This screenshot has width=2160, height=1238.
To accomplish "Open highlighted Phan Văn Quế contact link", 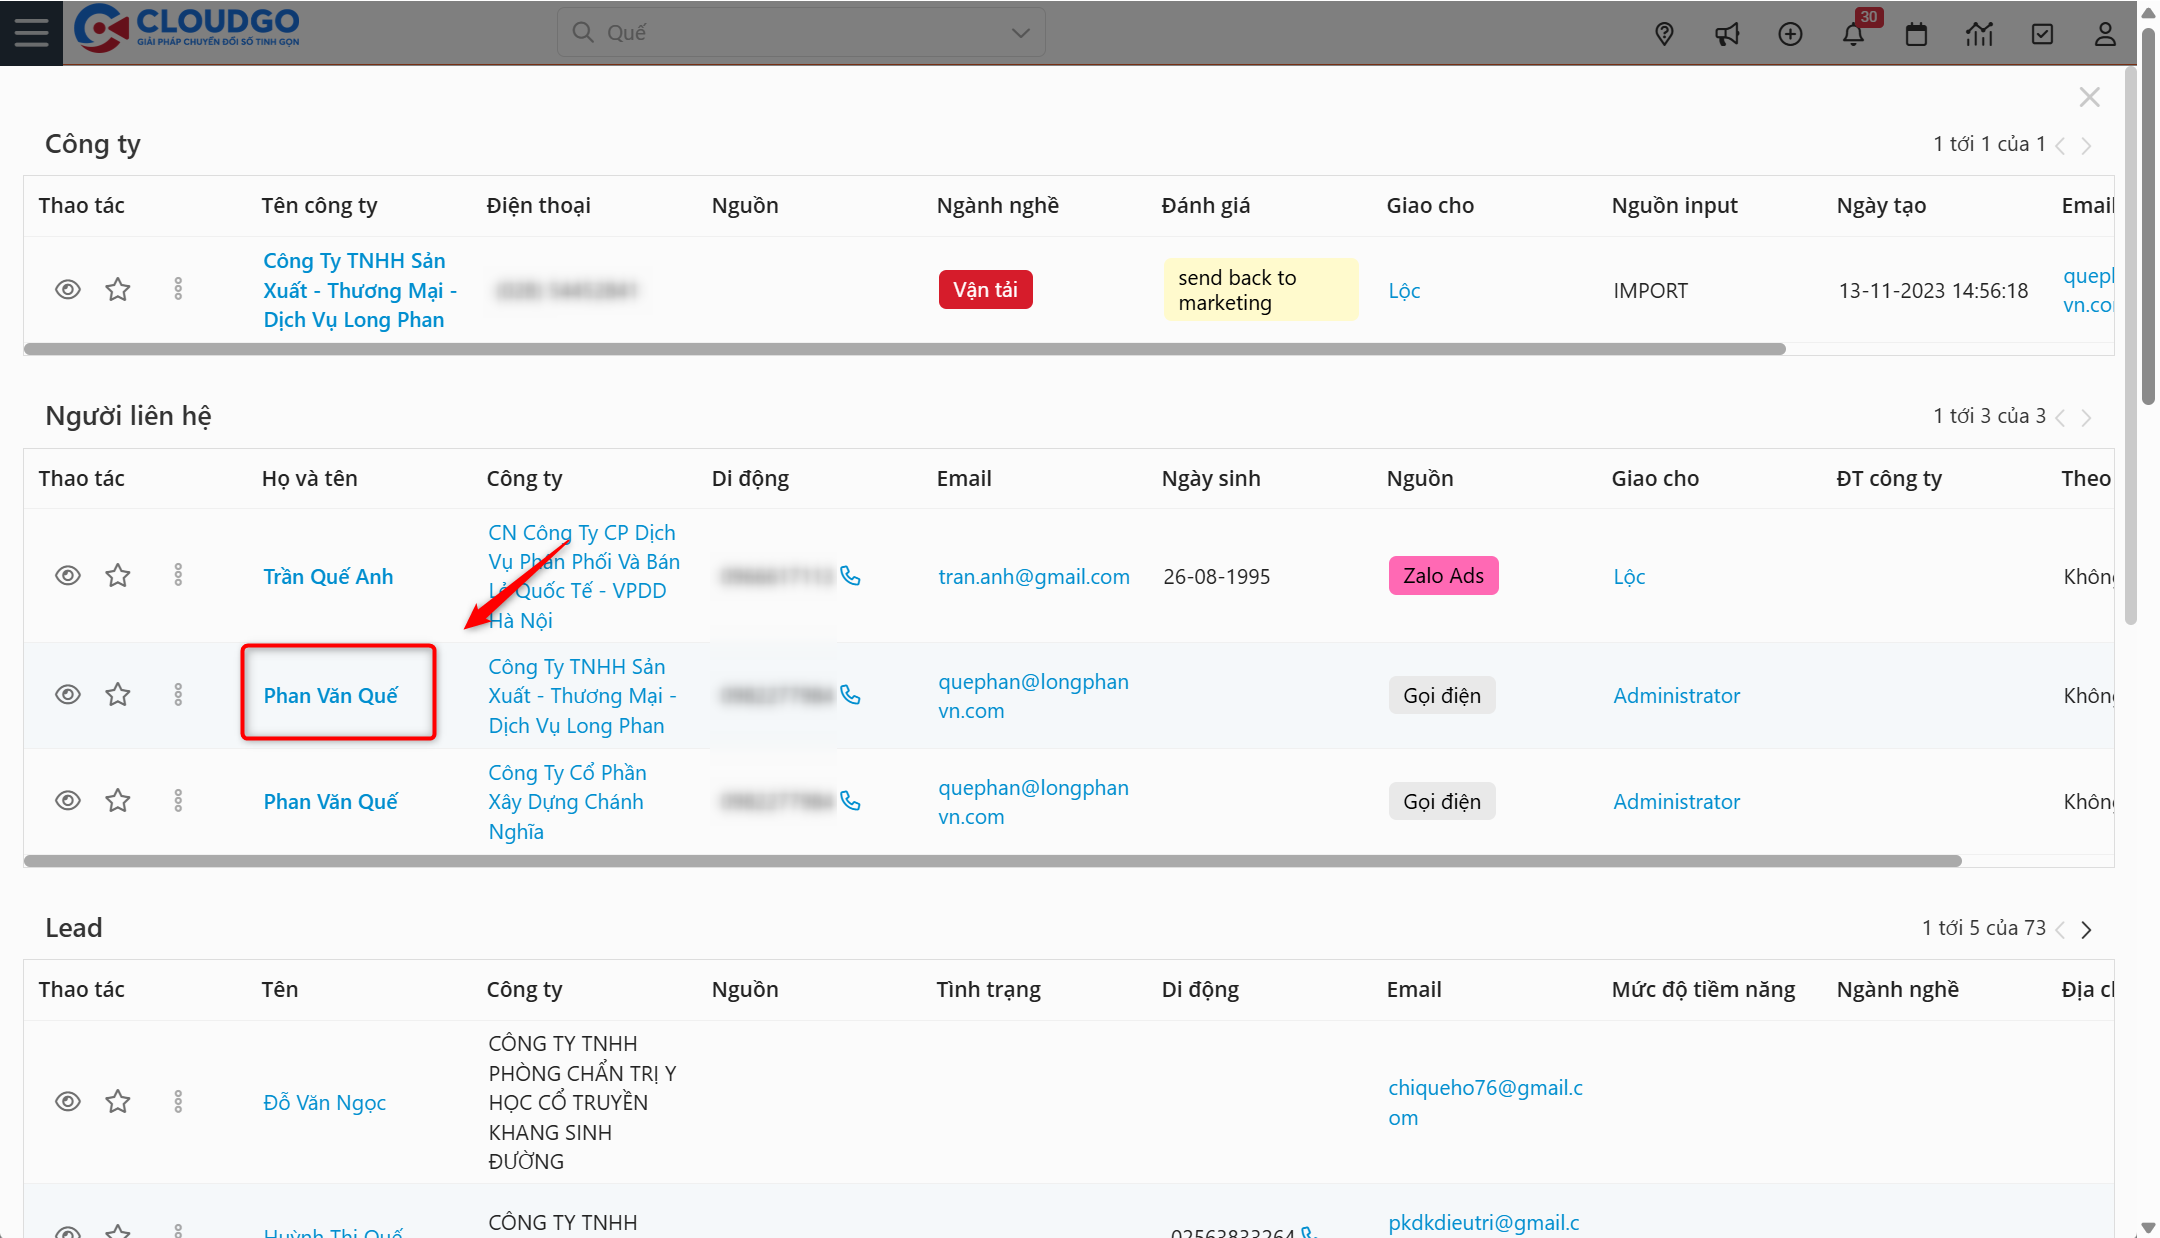I will 330,696.
